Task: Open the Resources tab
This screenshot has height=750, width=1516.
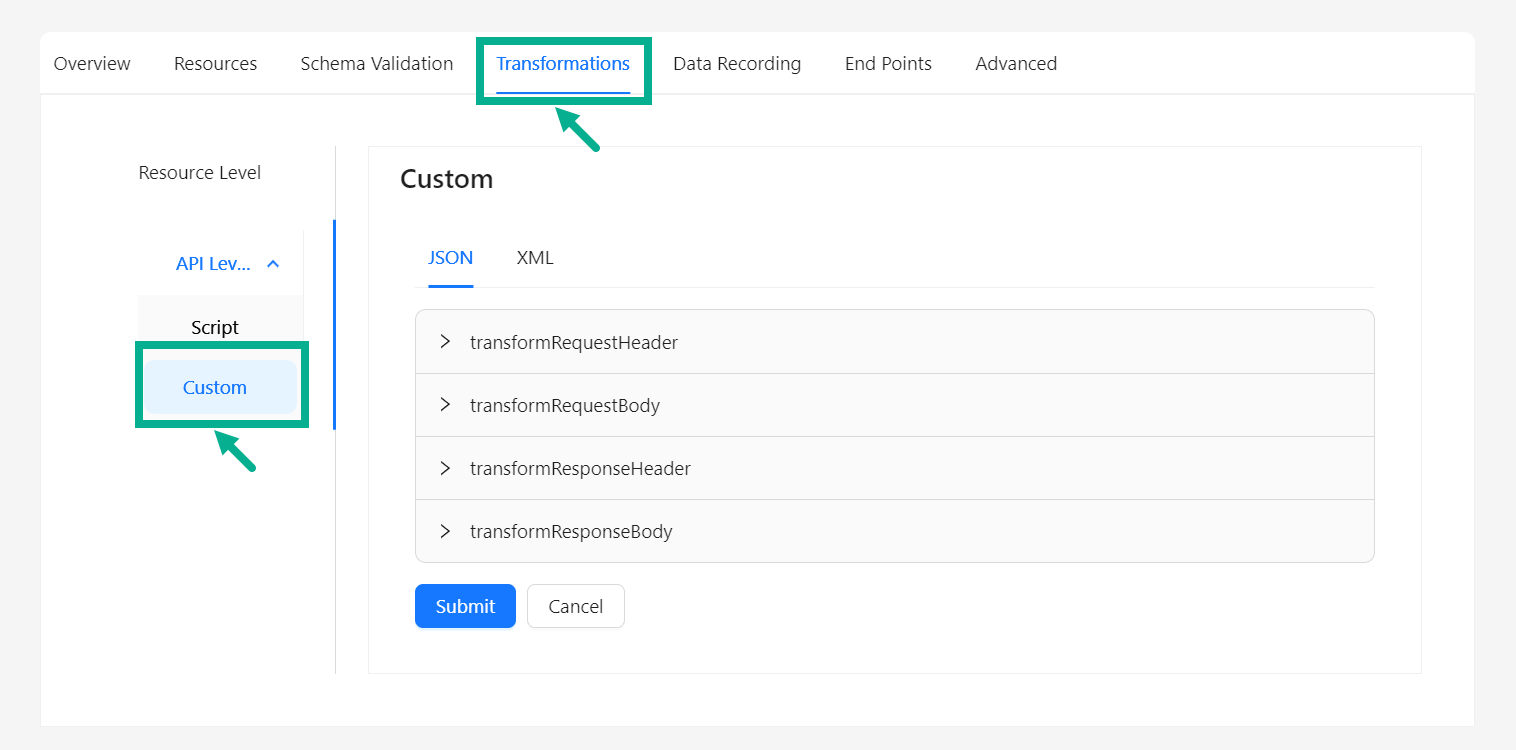Action: [x=215, y=64]
